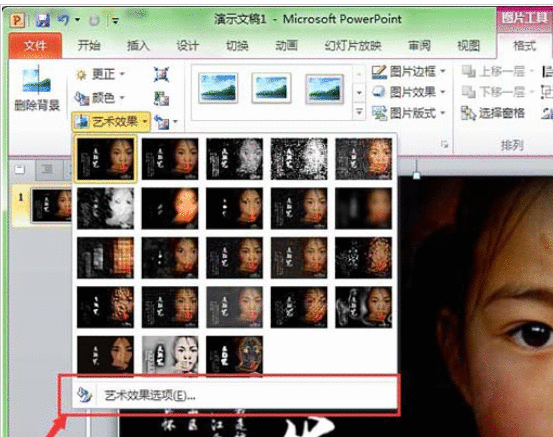Apply fourth row first artistic effect
This screenshot has height=437, width=553.
[x=105, y=307]
